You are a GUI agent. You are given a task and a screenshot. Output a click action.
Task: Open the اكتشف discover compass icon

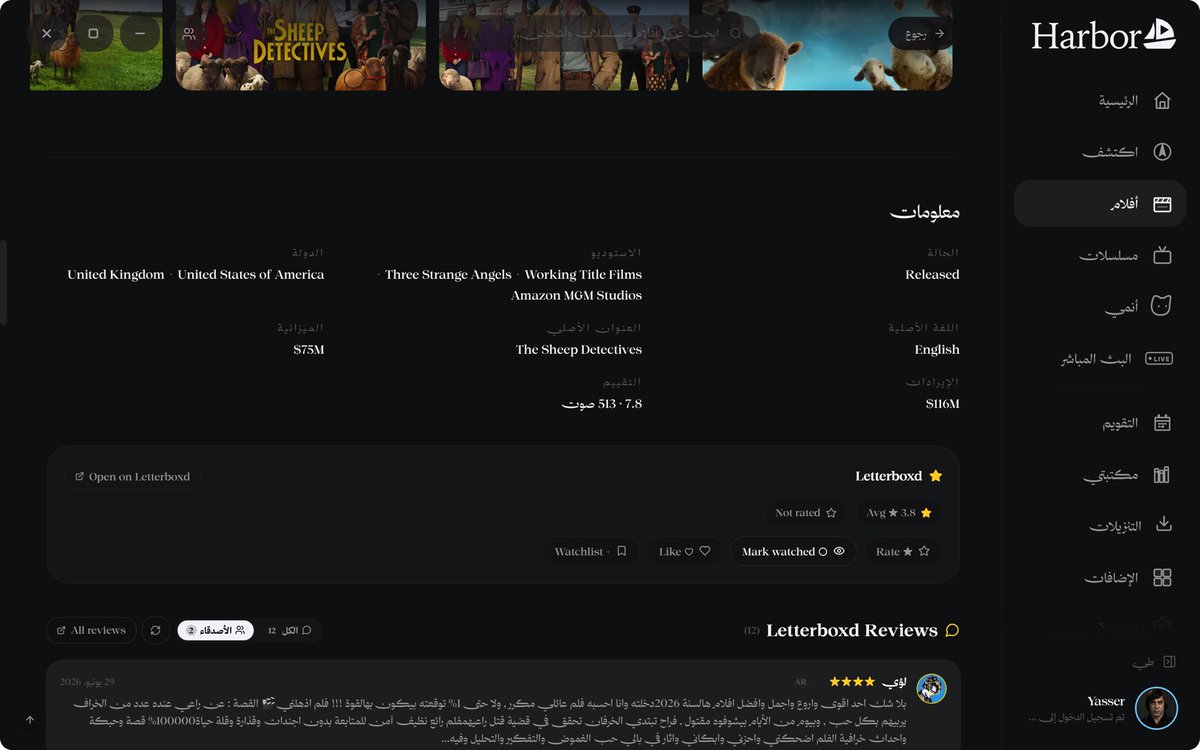1162,152
